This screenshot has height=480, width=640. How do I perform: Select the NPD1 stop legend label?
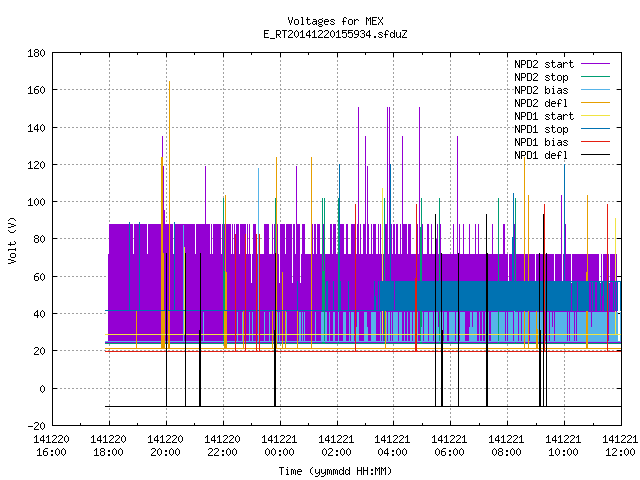(541, 129)
